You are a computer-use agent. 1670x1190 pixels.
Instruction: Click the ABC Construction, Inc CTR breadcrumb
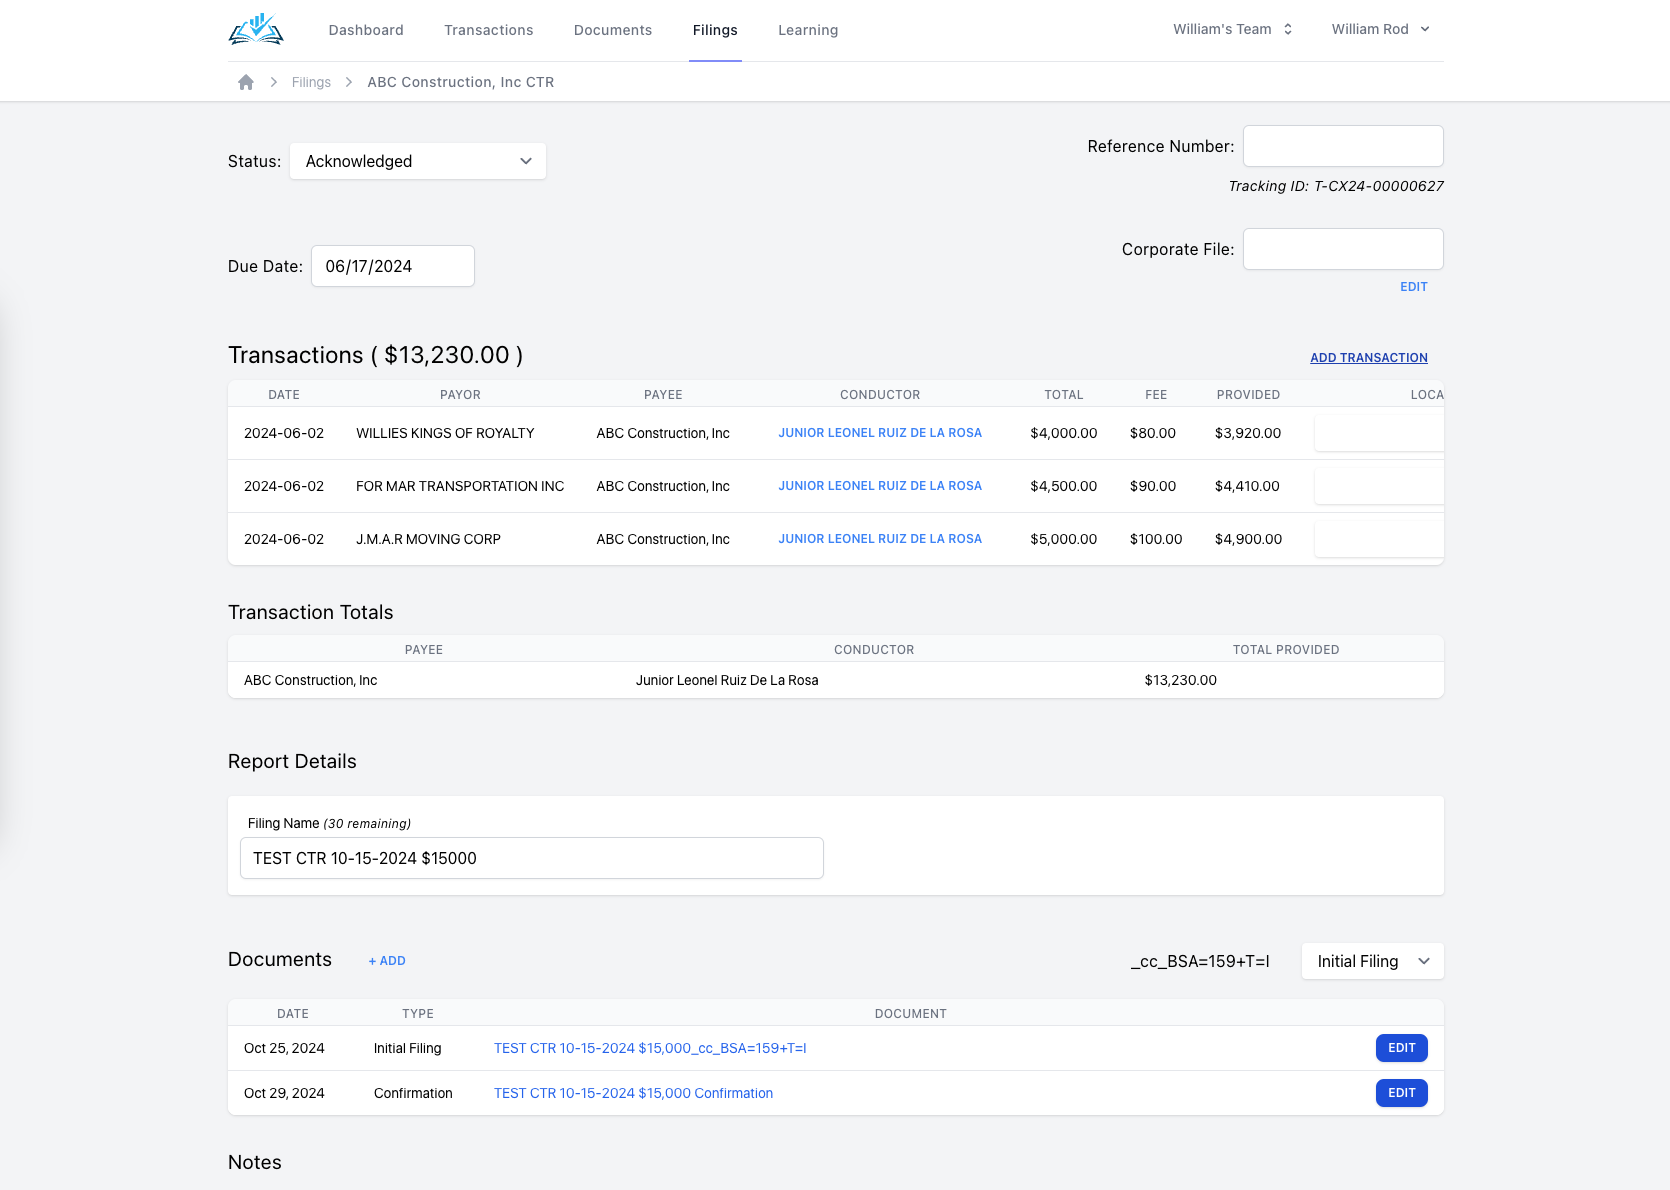[x=460, y=82]
